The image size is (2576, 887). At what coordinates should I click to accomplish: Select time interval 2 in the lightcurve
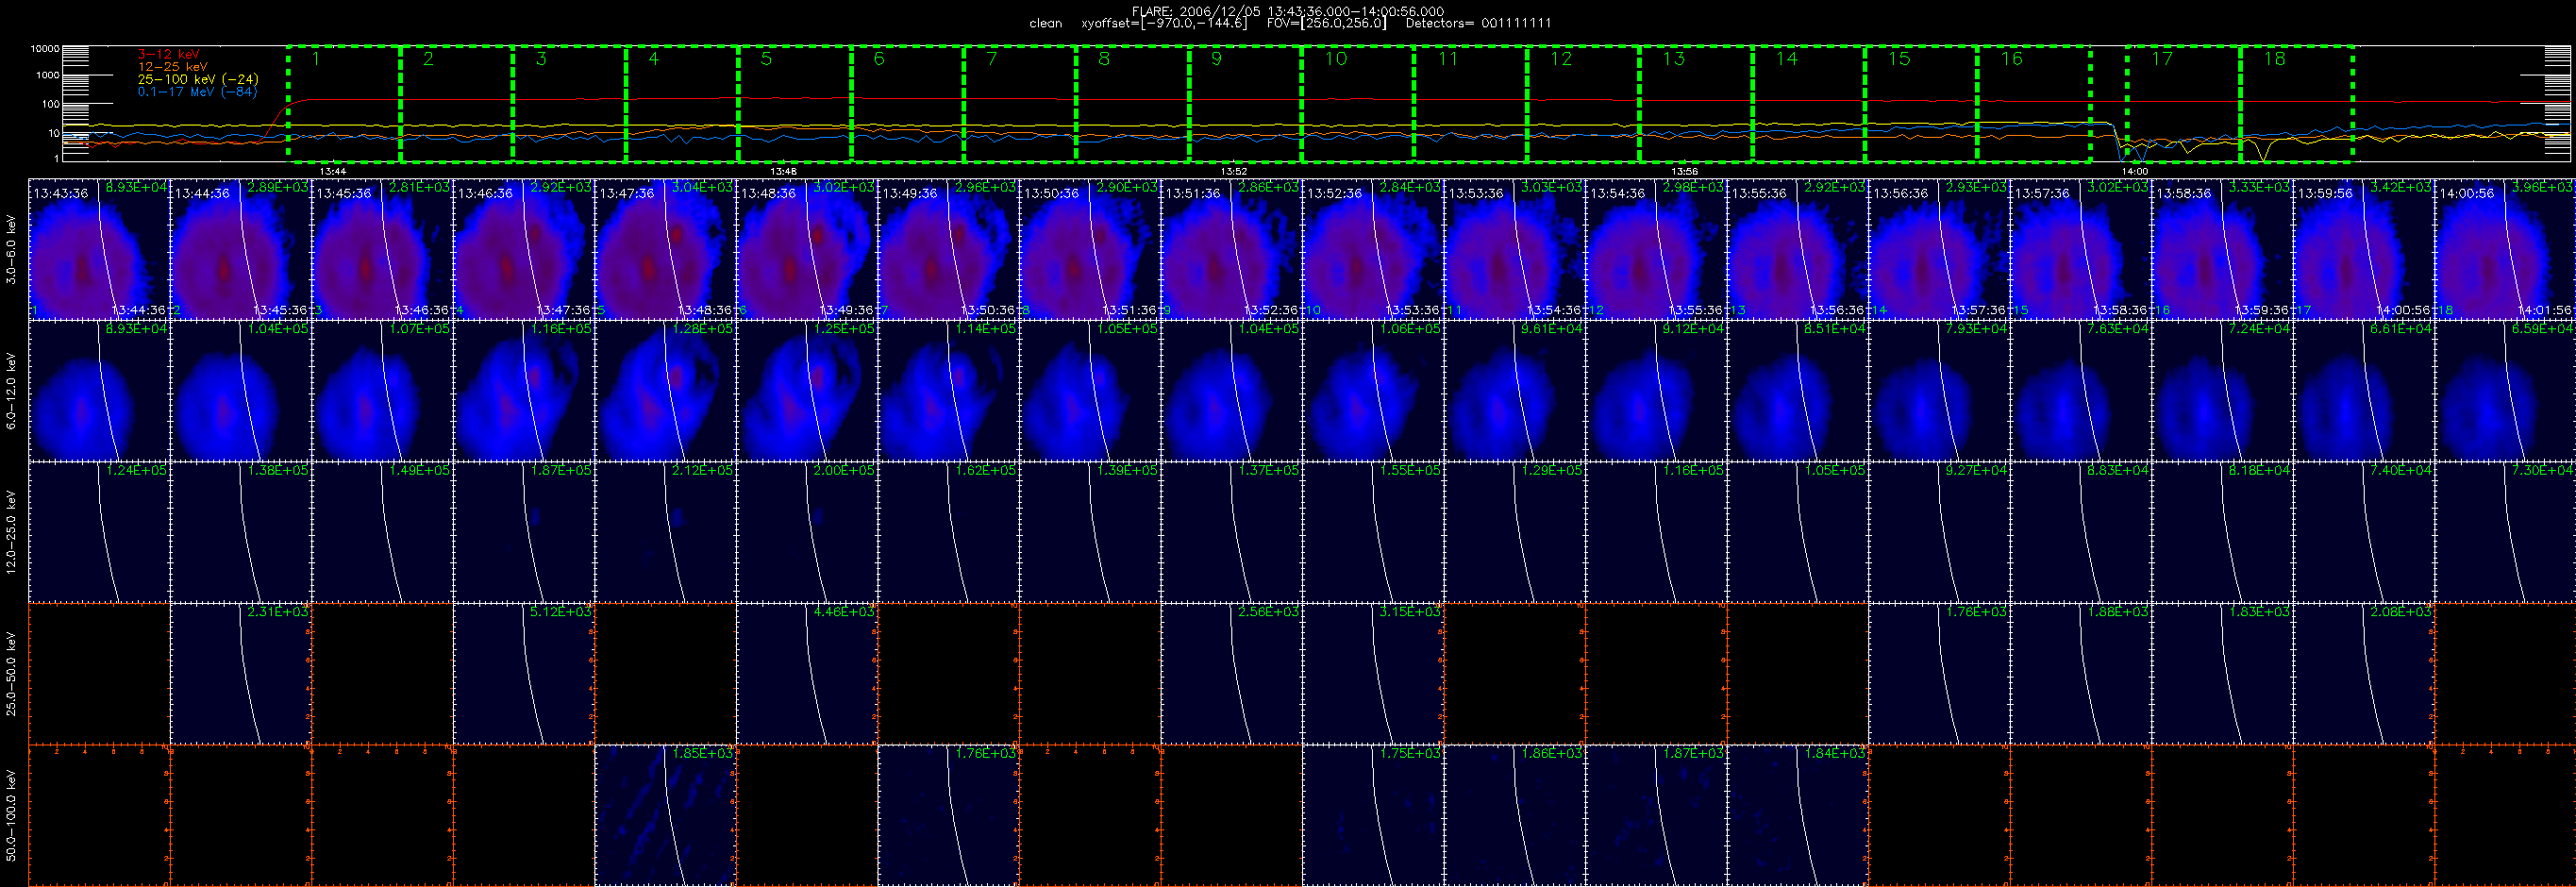coord(457,103)
